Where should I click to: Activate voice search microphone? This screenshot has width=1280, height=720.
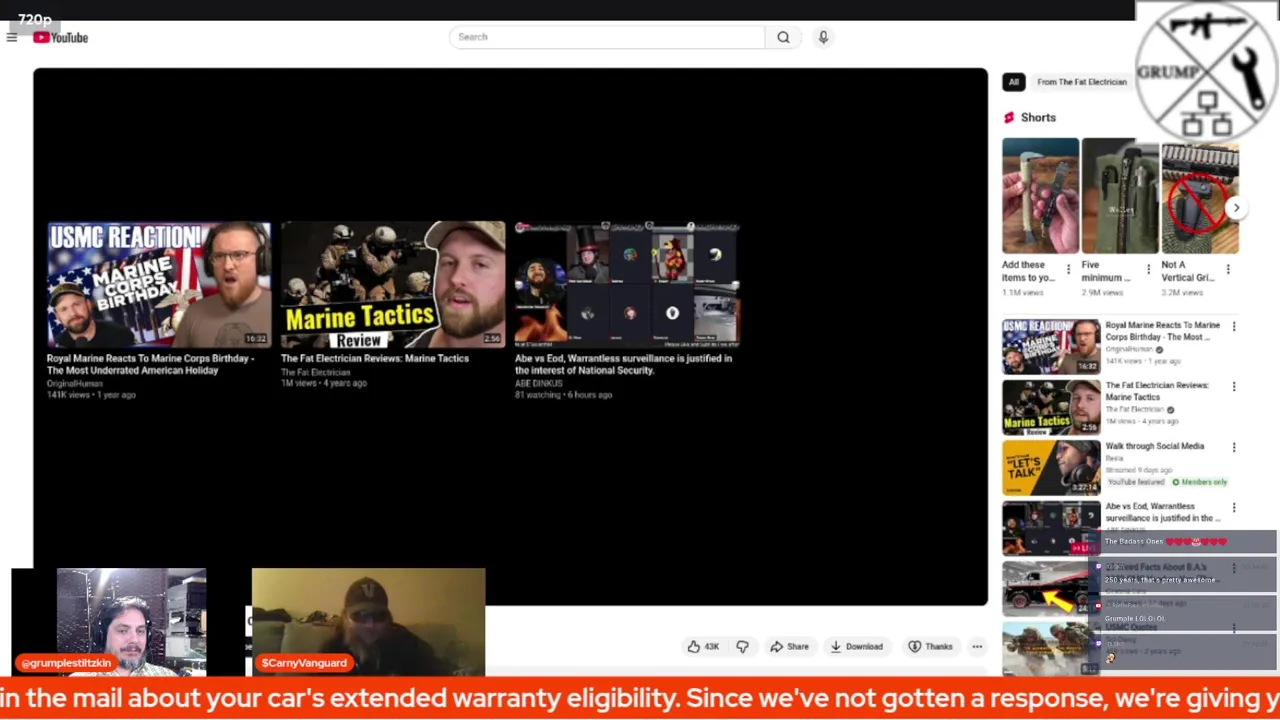[823, 37]
